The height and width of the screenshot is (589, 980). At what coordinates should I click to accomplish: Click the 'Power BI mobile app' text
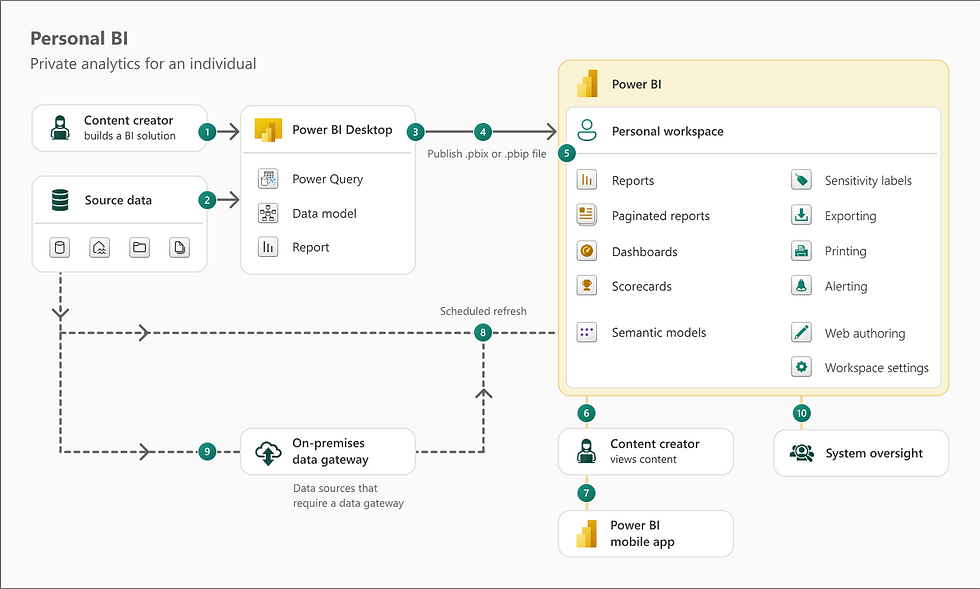[642, 533]
